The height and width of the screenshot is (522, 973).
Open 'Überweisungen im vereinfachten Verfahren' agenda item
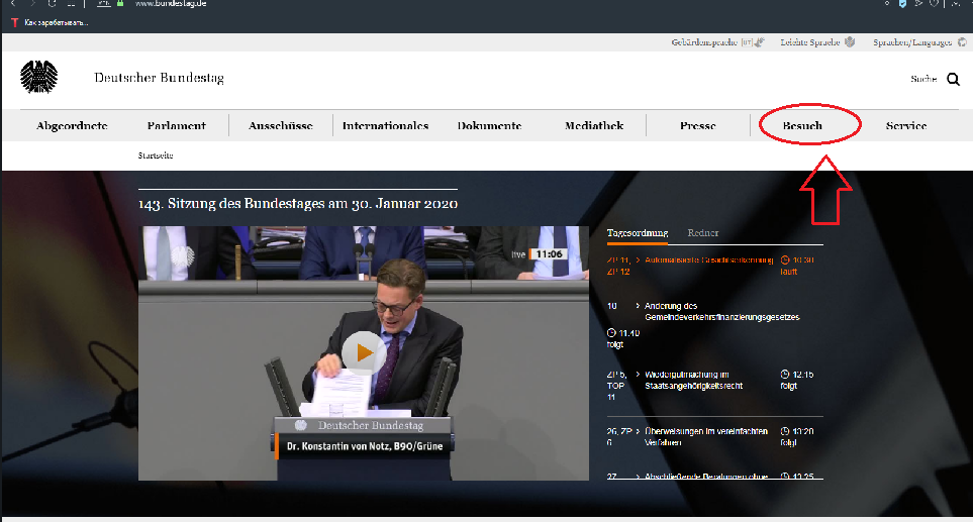click(x=706, y=436)
